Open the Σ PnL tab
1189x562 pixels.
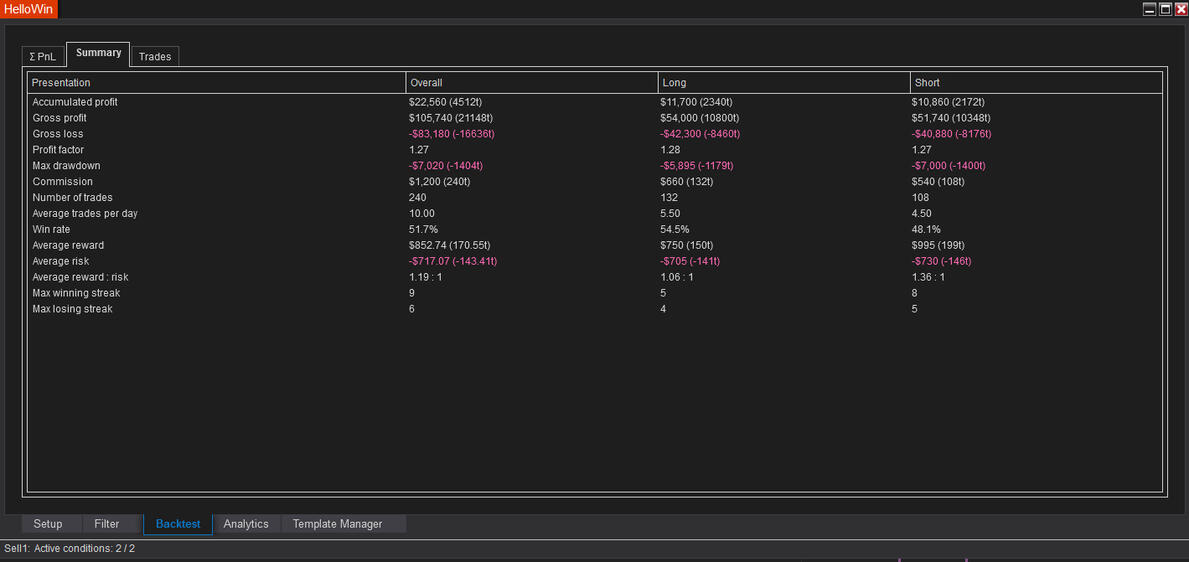point(42,57)
